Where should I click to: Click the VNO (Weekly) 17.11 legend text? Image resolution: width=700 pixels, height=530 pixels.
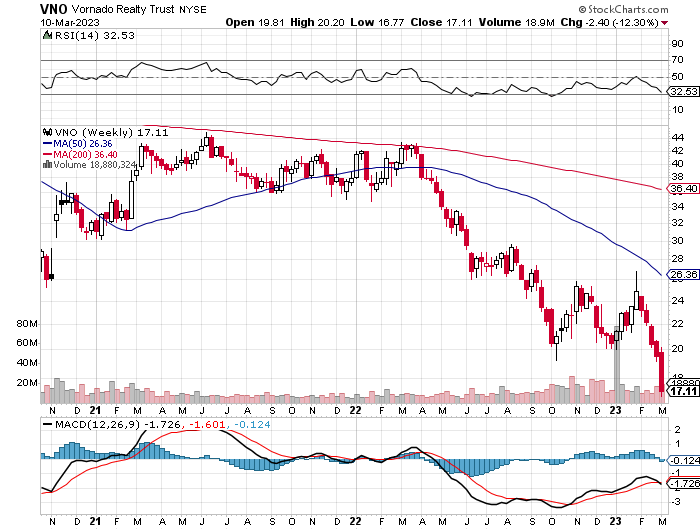tap(112, 133)
